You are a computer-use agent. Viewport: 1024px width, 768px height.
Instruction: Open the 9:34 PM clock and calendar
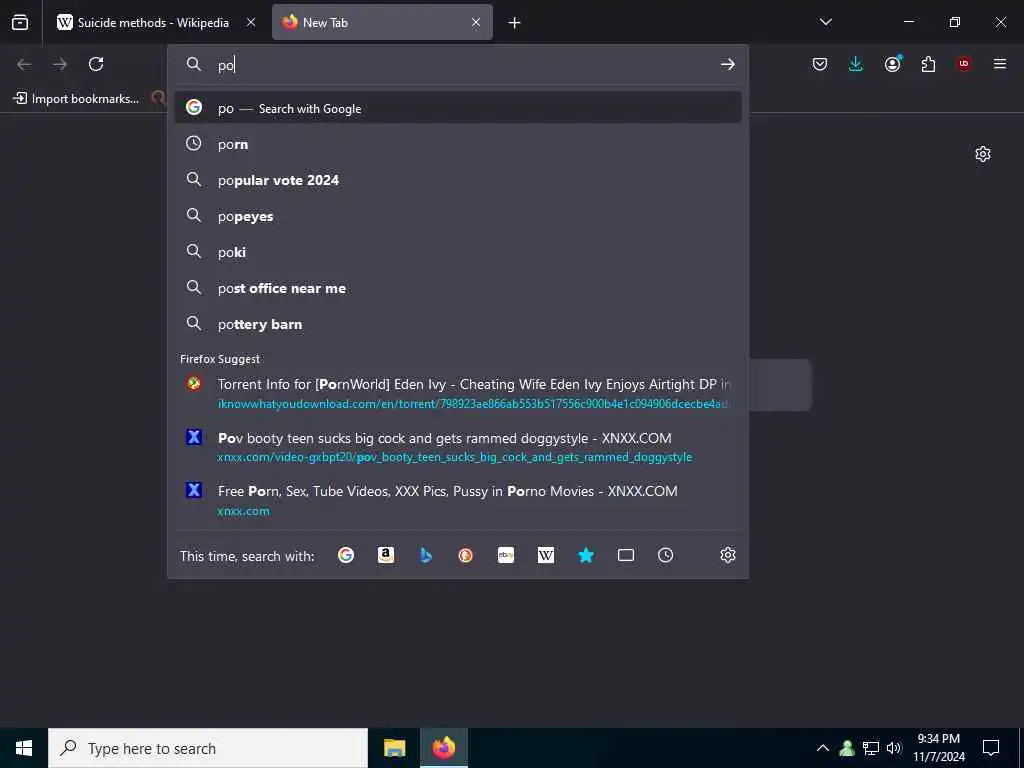click(x=938, y=748)
